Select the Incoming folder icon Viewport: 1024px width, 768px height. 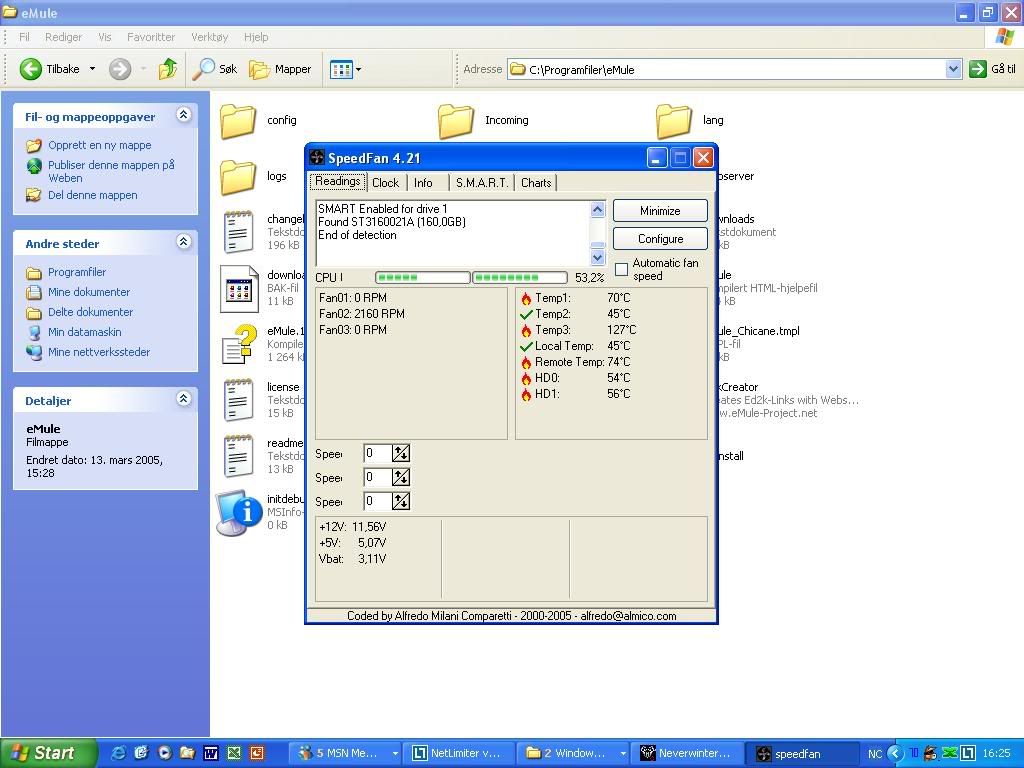point(456,121)
